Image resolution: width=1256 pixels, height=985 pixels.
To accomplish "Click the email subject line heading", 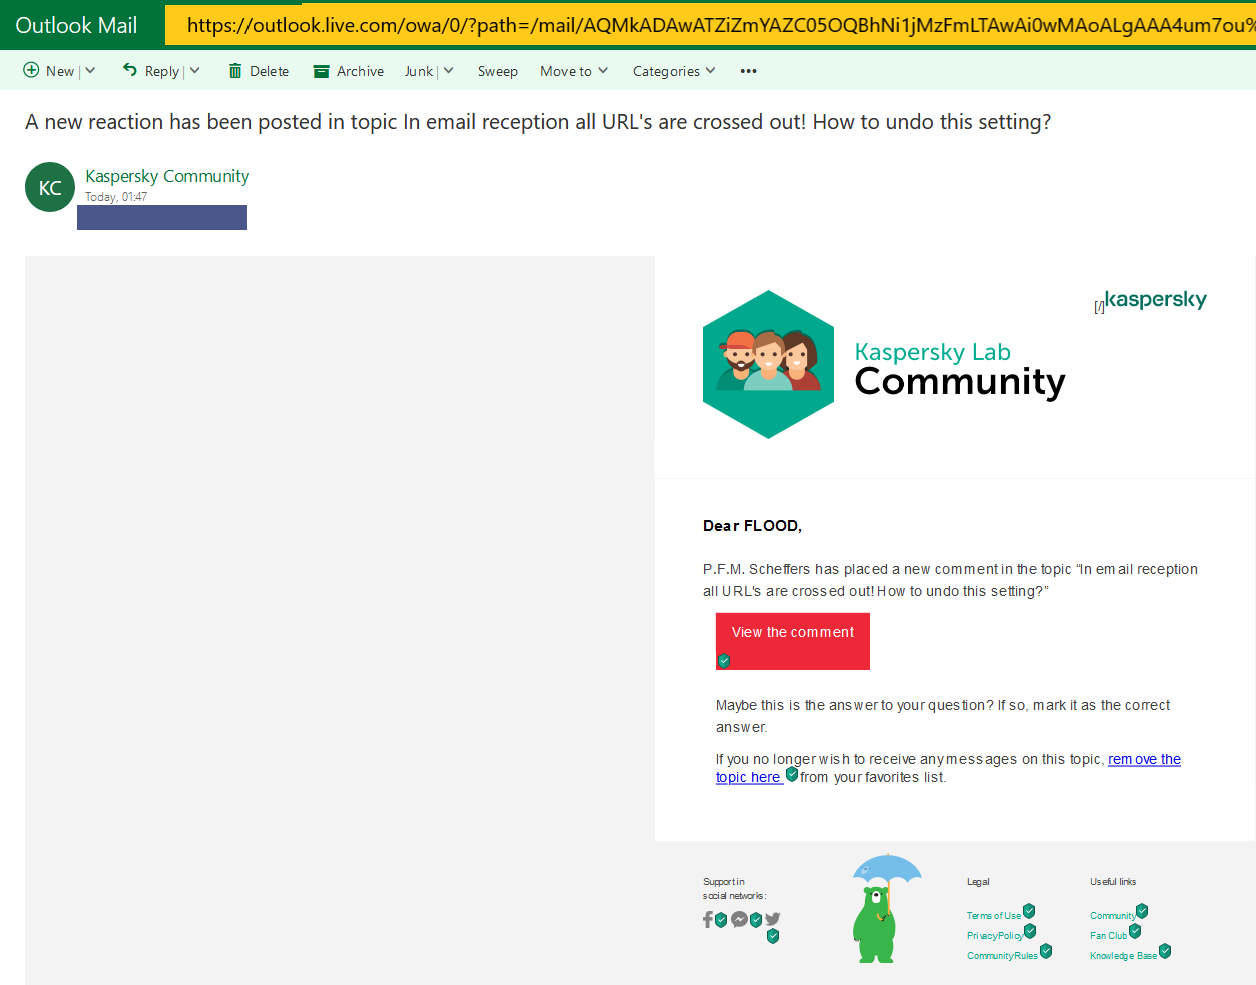I will pos(538,122).
